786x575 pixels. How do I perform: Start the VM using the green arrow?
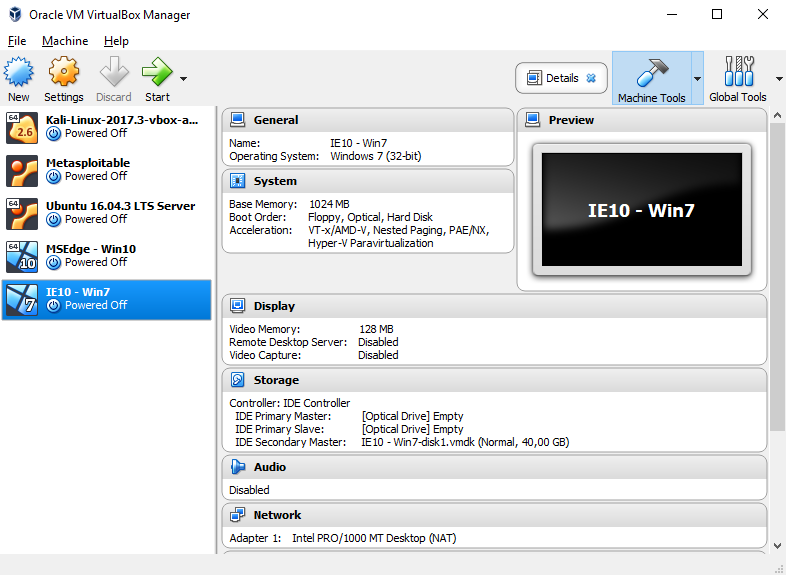157,72
